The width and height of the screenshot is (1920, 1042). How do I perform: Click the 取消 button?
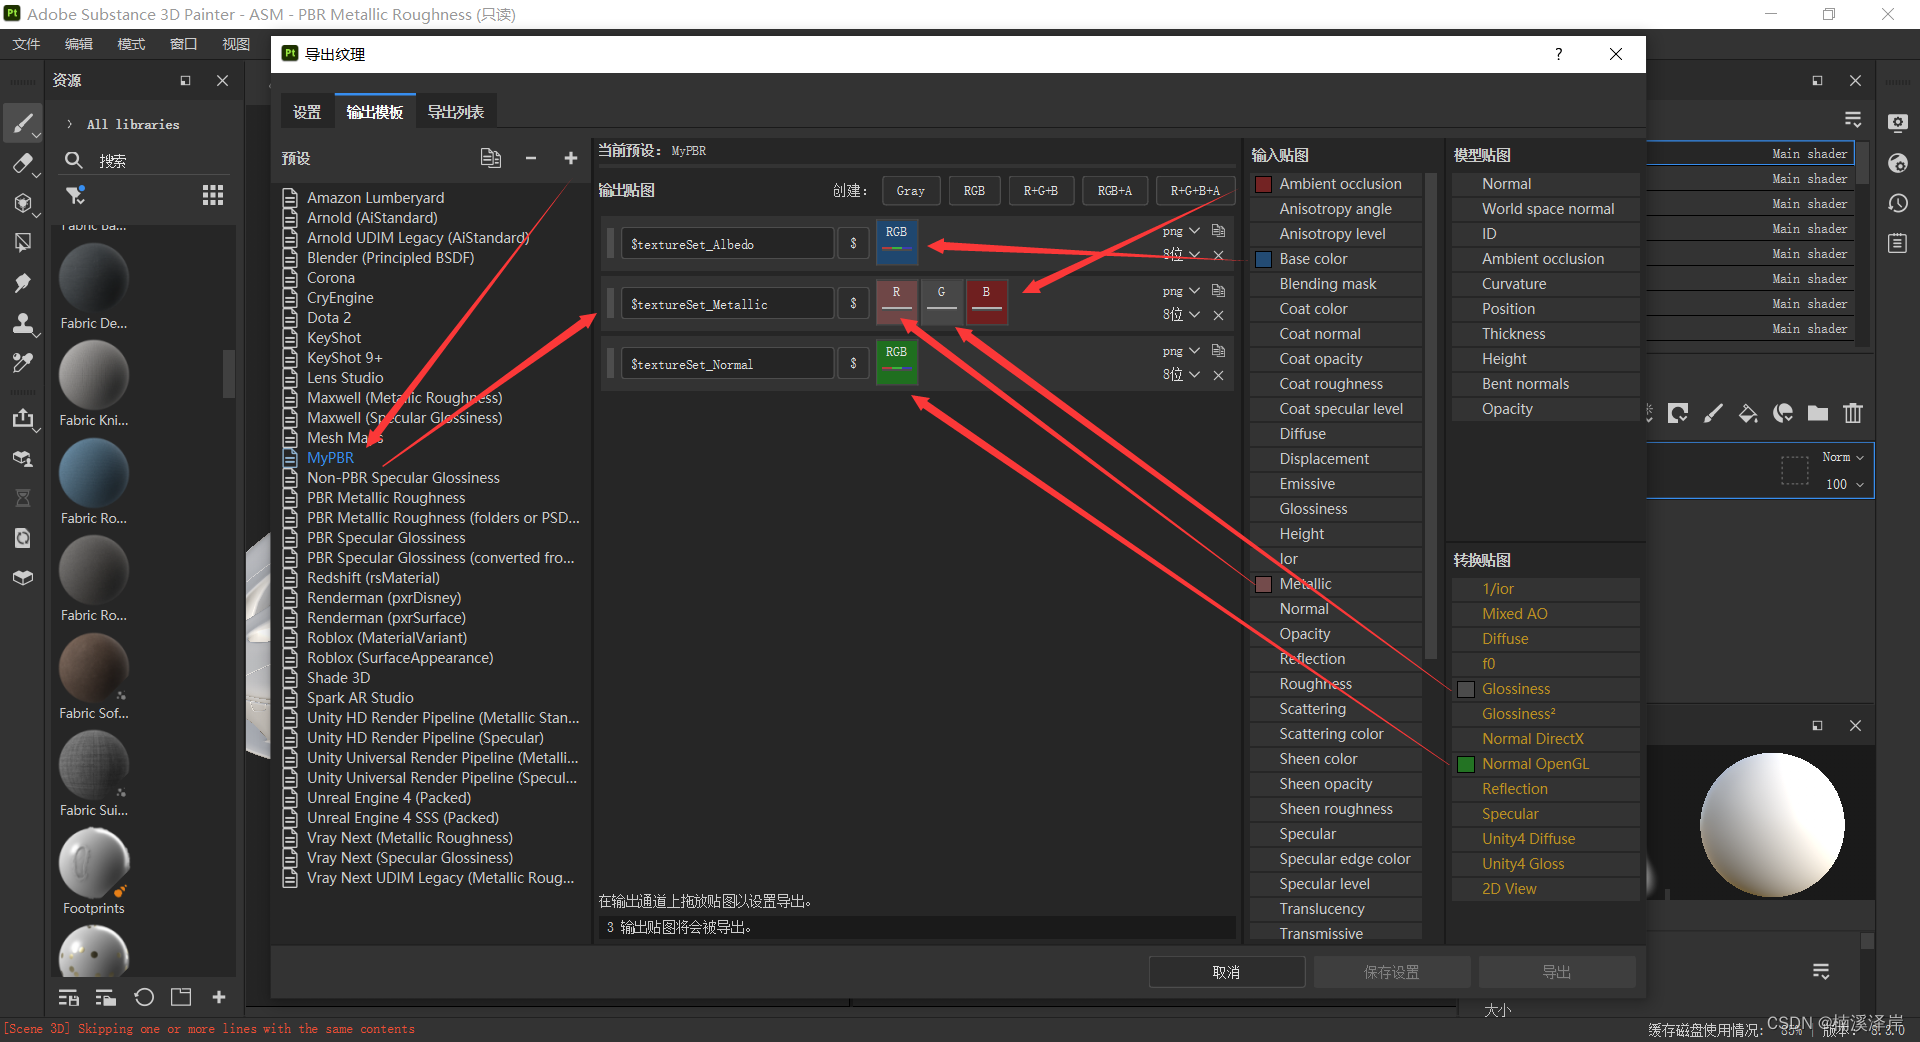click(1227, 972)
